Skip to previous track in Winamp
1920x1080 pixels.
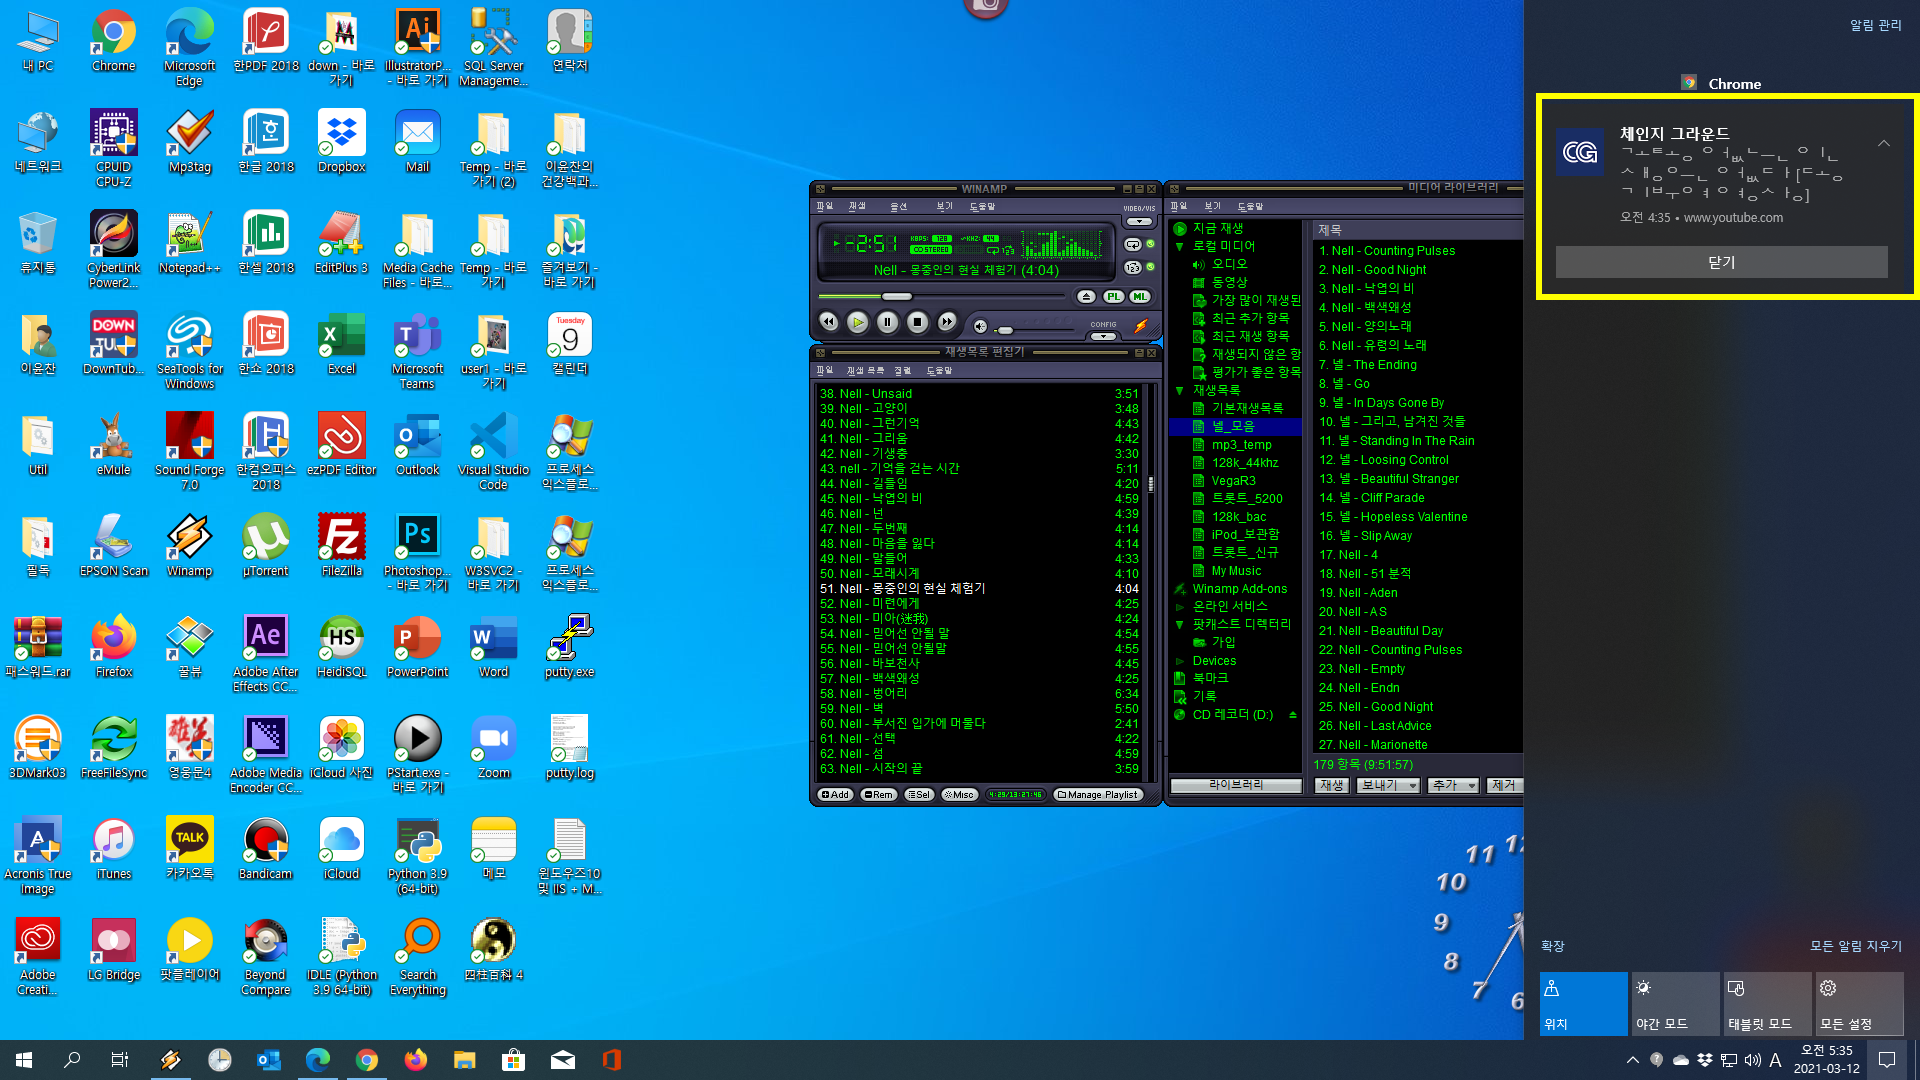coord(828,322)
